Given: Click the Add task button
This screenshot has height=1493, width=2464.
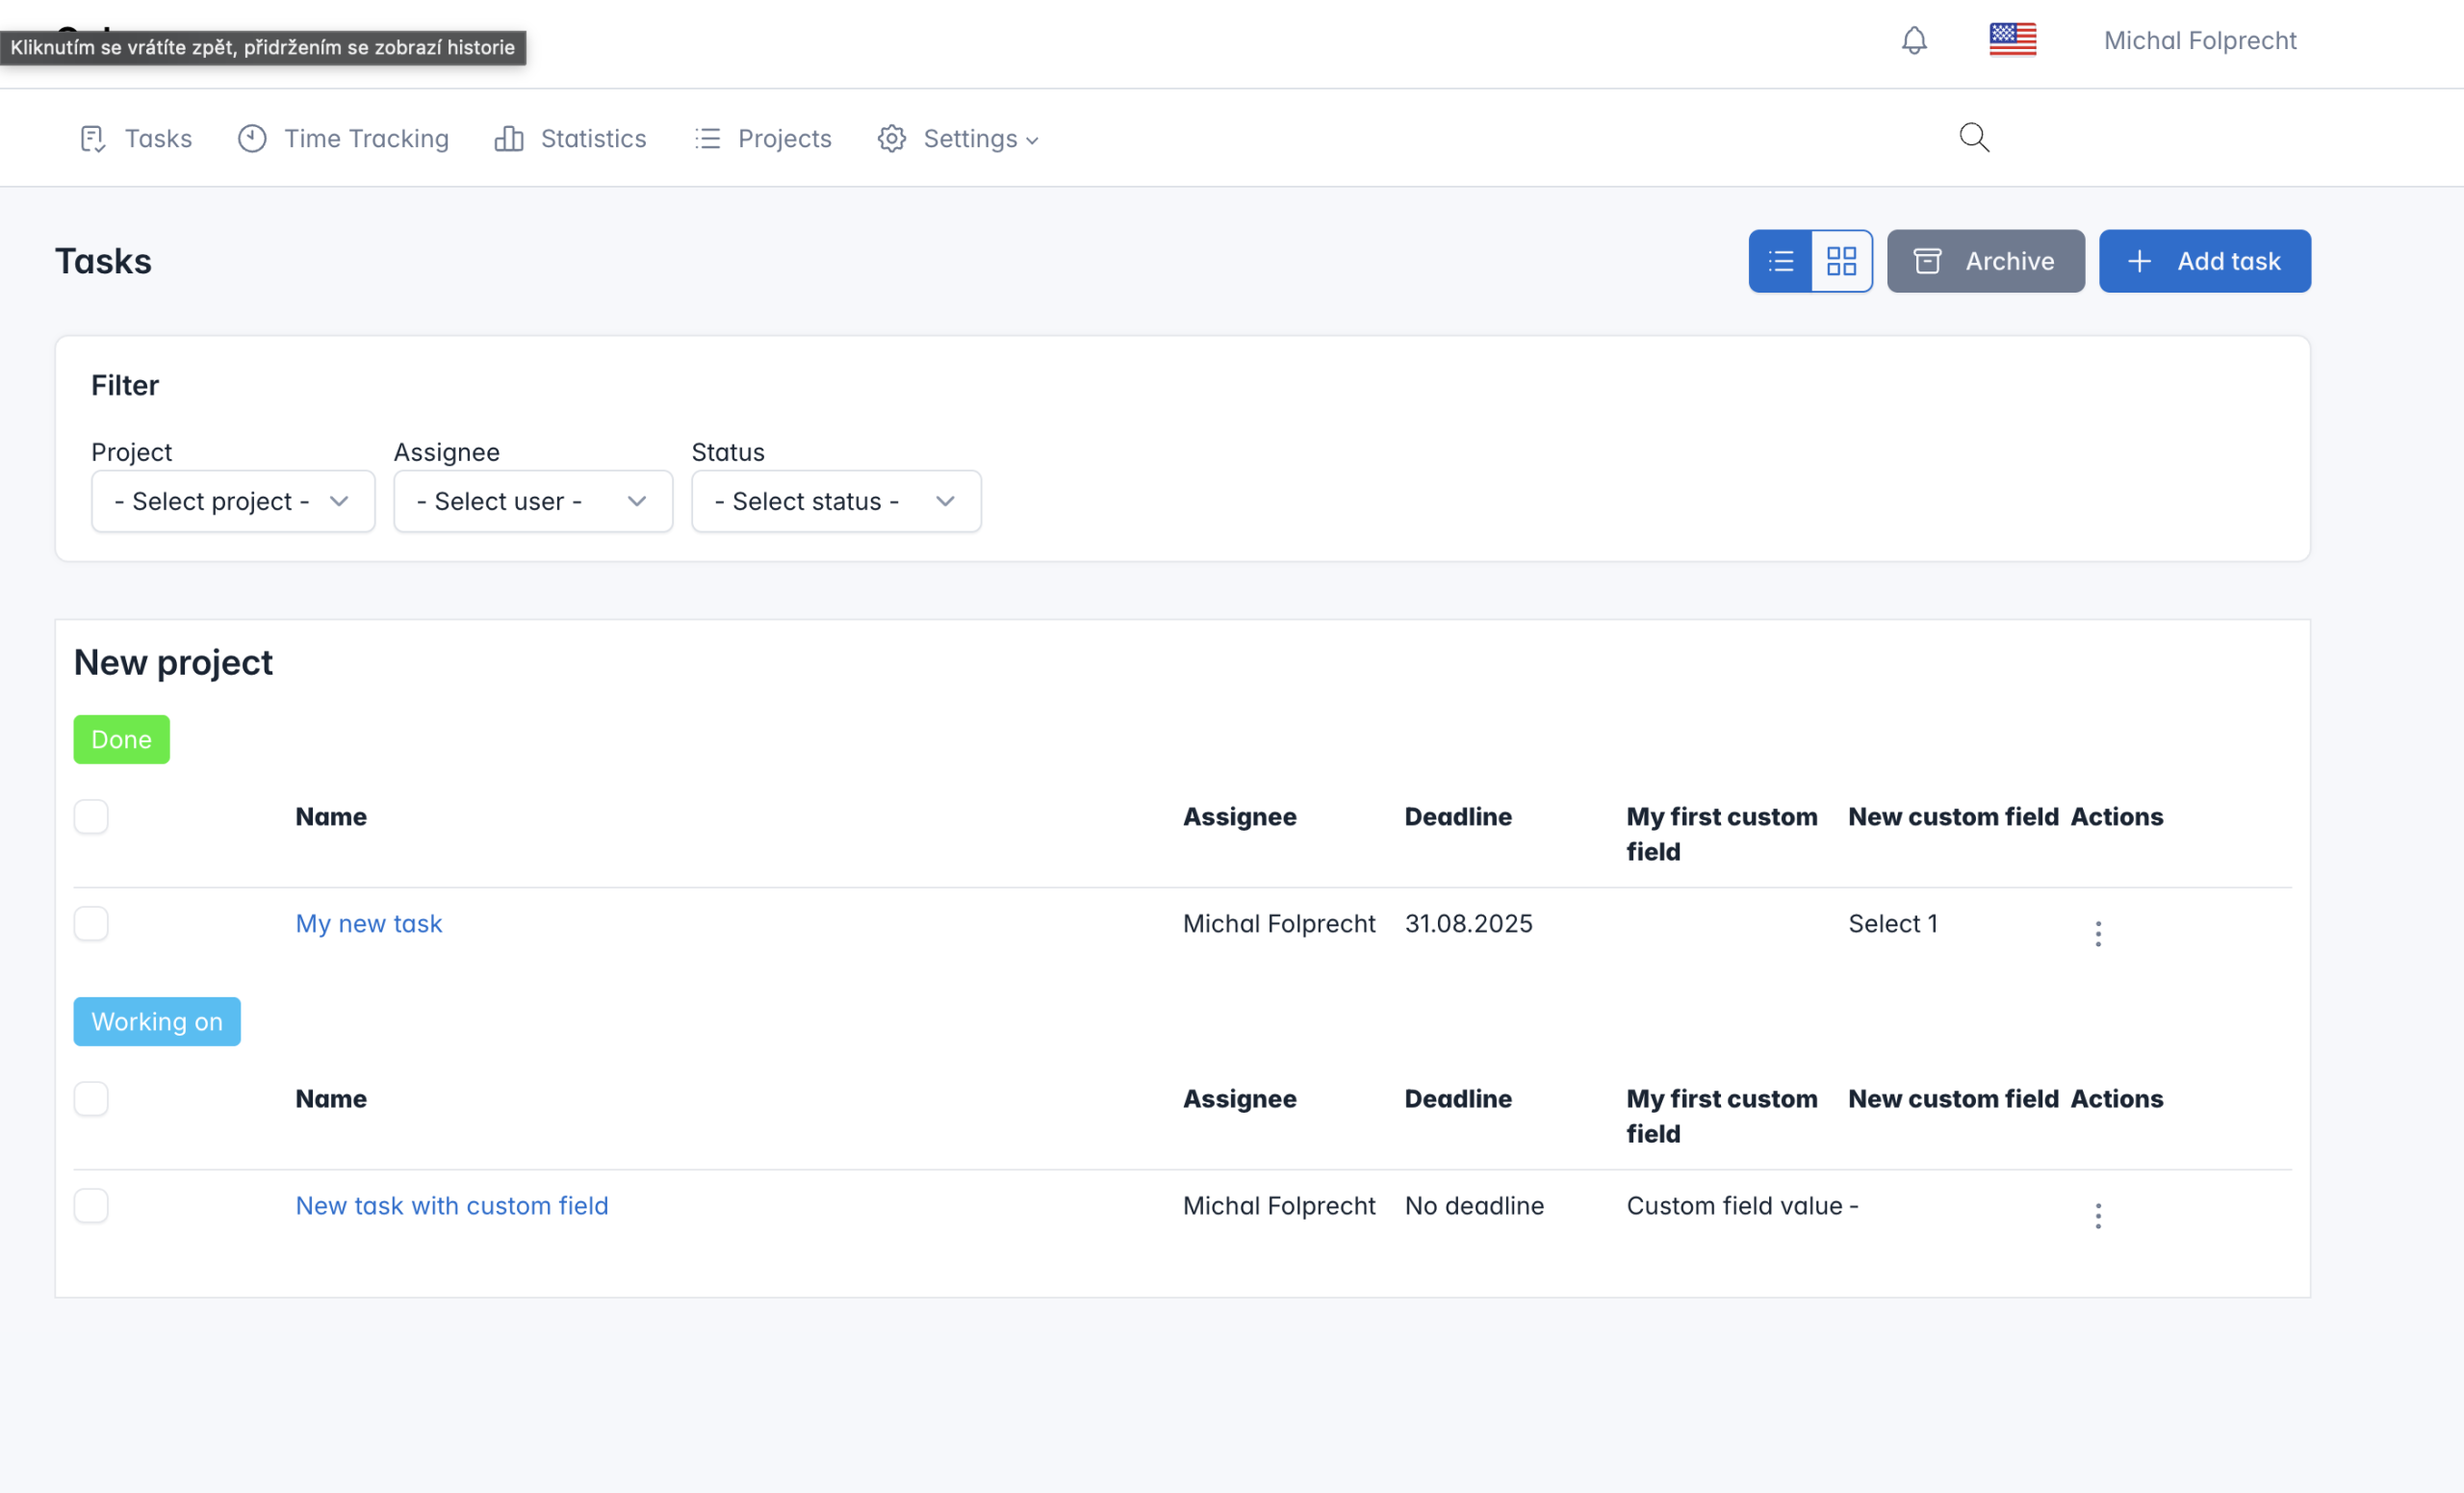Looking at the screenshot, I should [x=2204, y=261].
